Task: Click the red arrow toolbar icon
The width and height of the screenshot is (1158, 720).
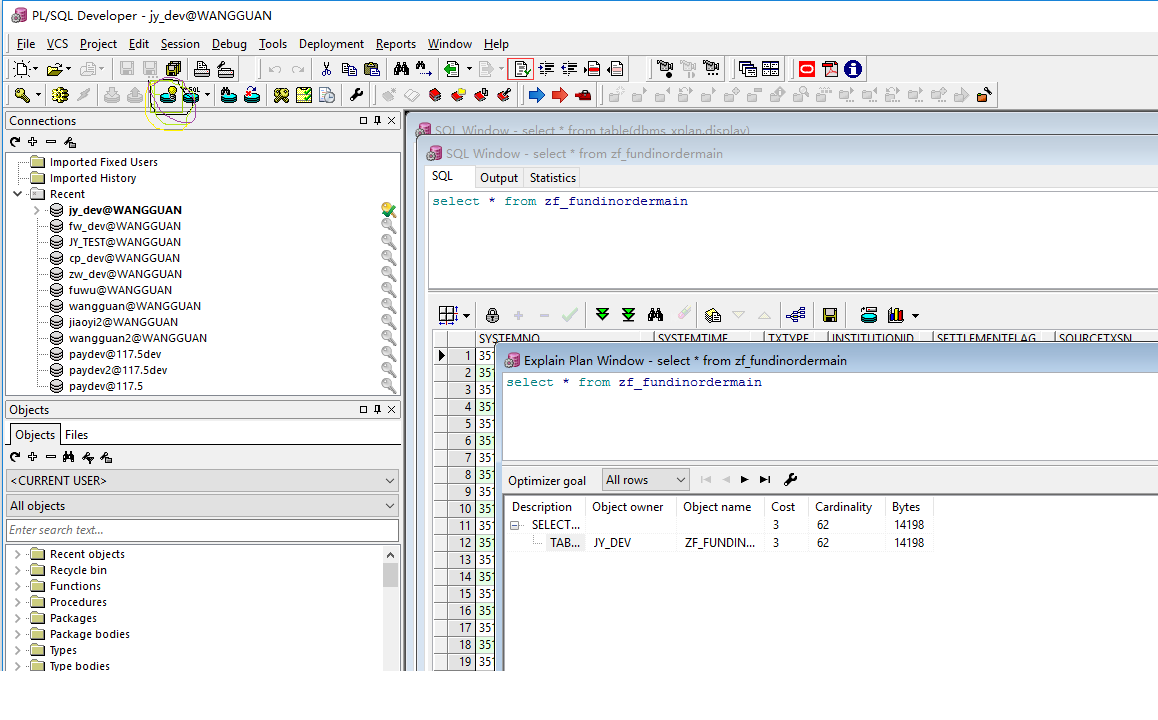Action: pyautogui.click(x=560, y=95)
